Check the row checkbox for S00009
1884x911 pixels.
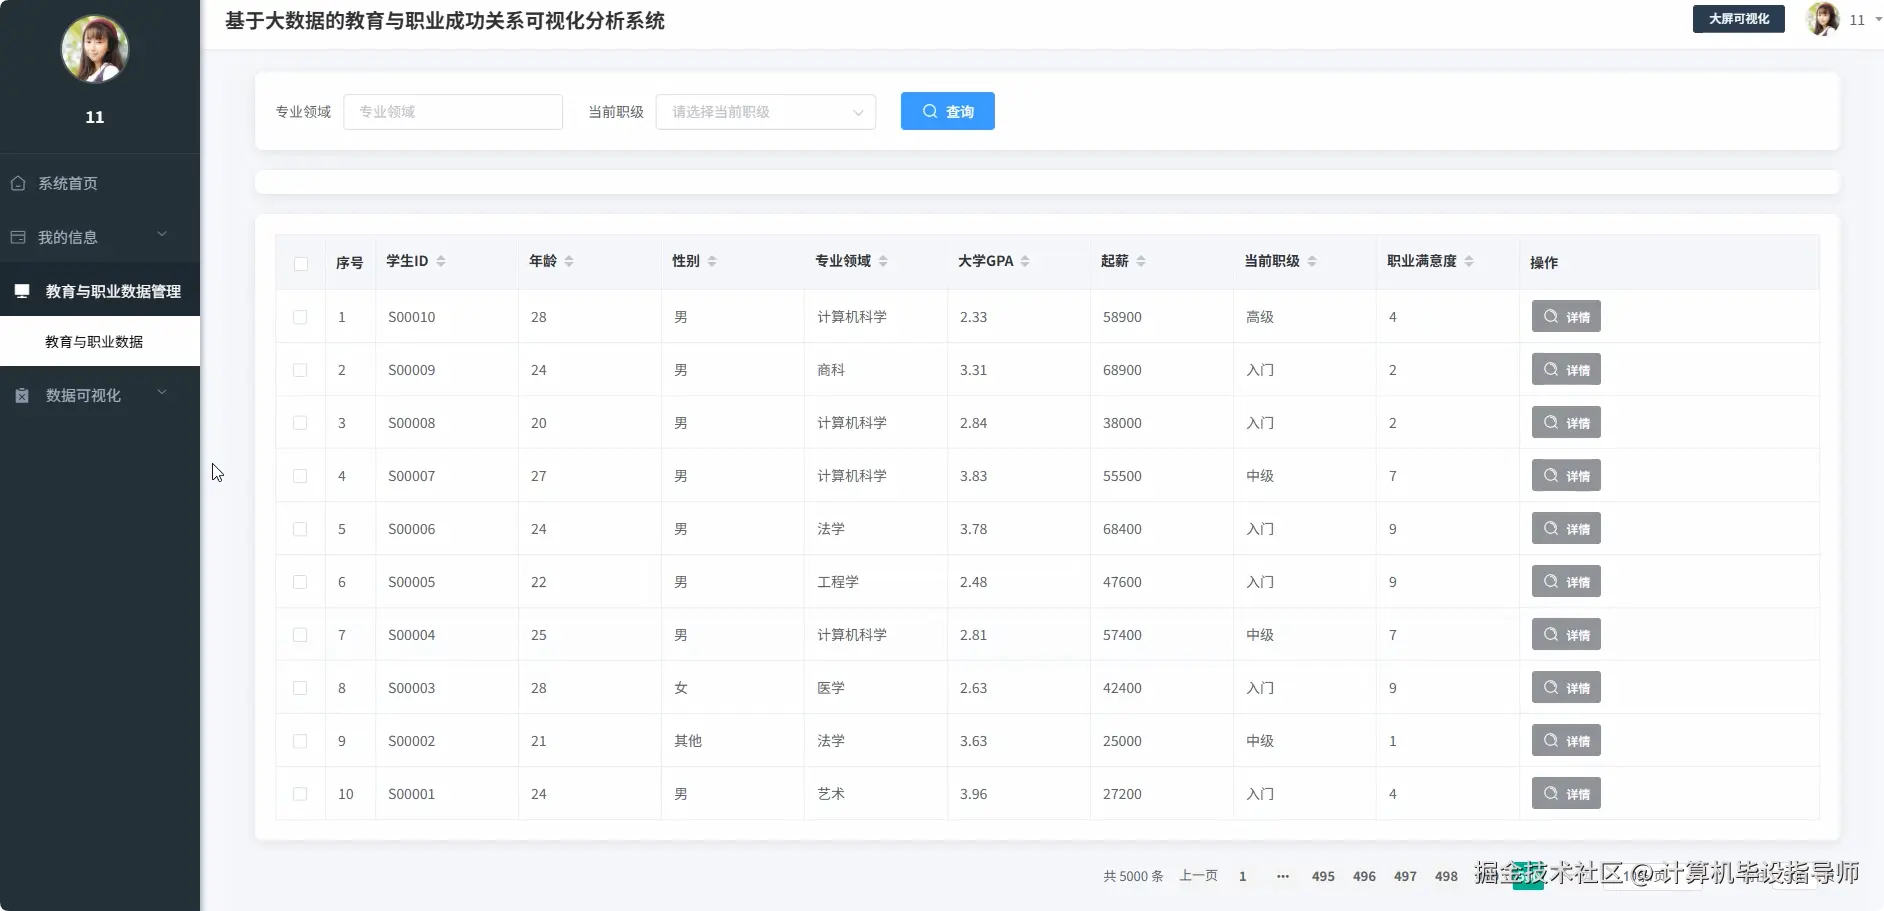300,370
